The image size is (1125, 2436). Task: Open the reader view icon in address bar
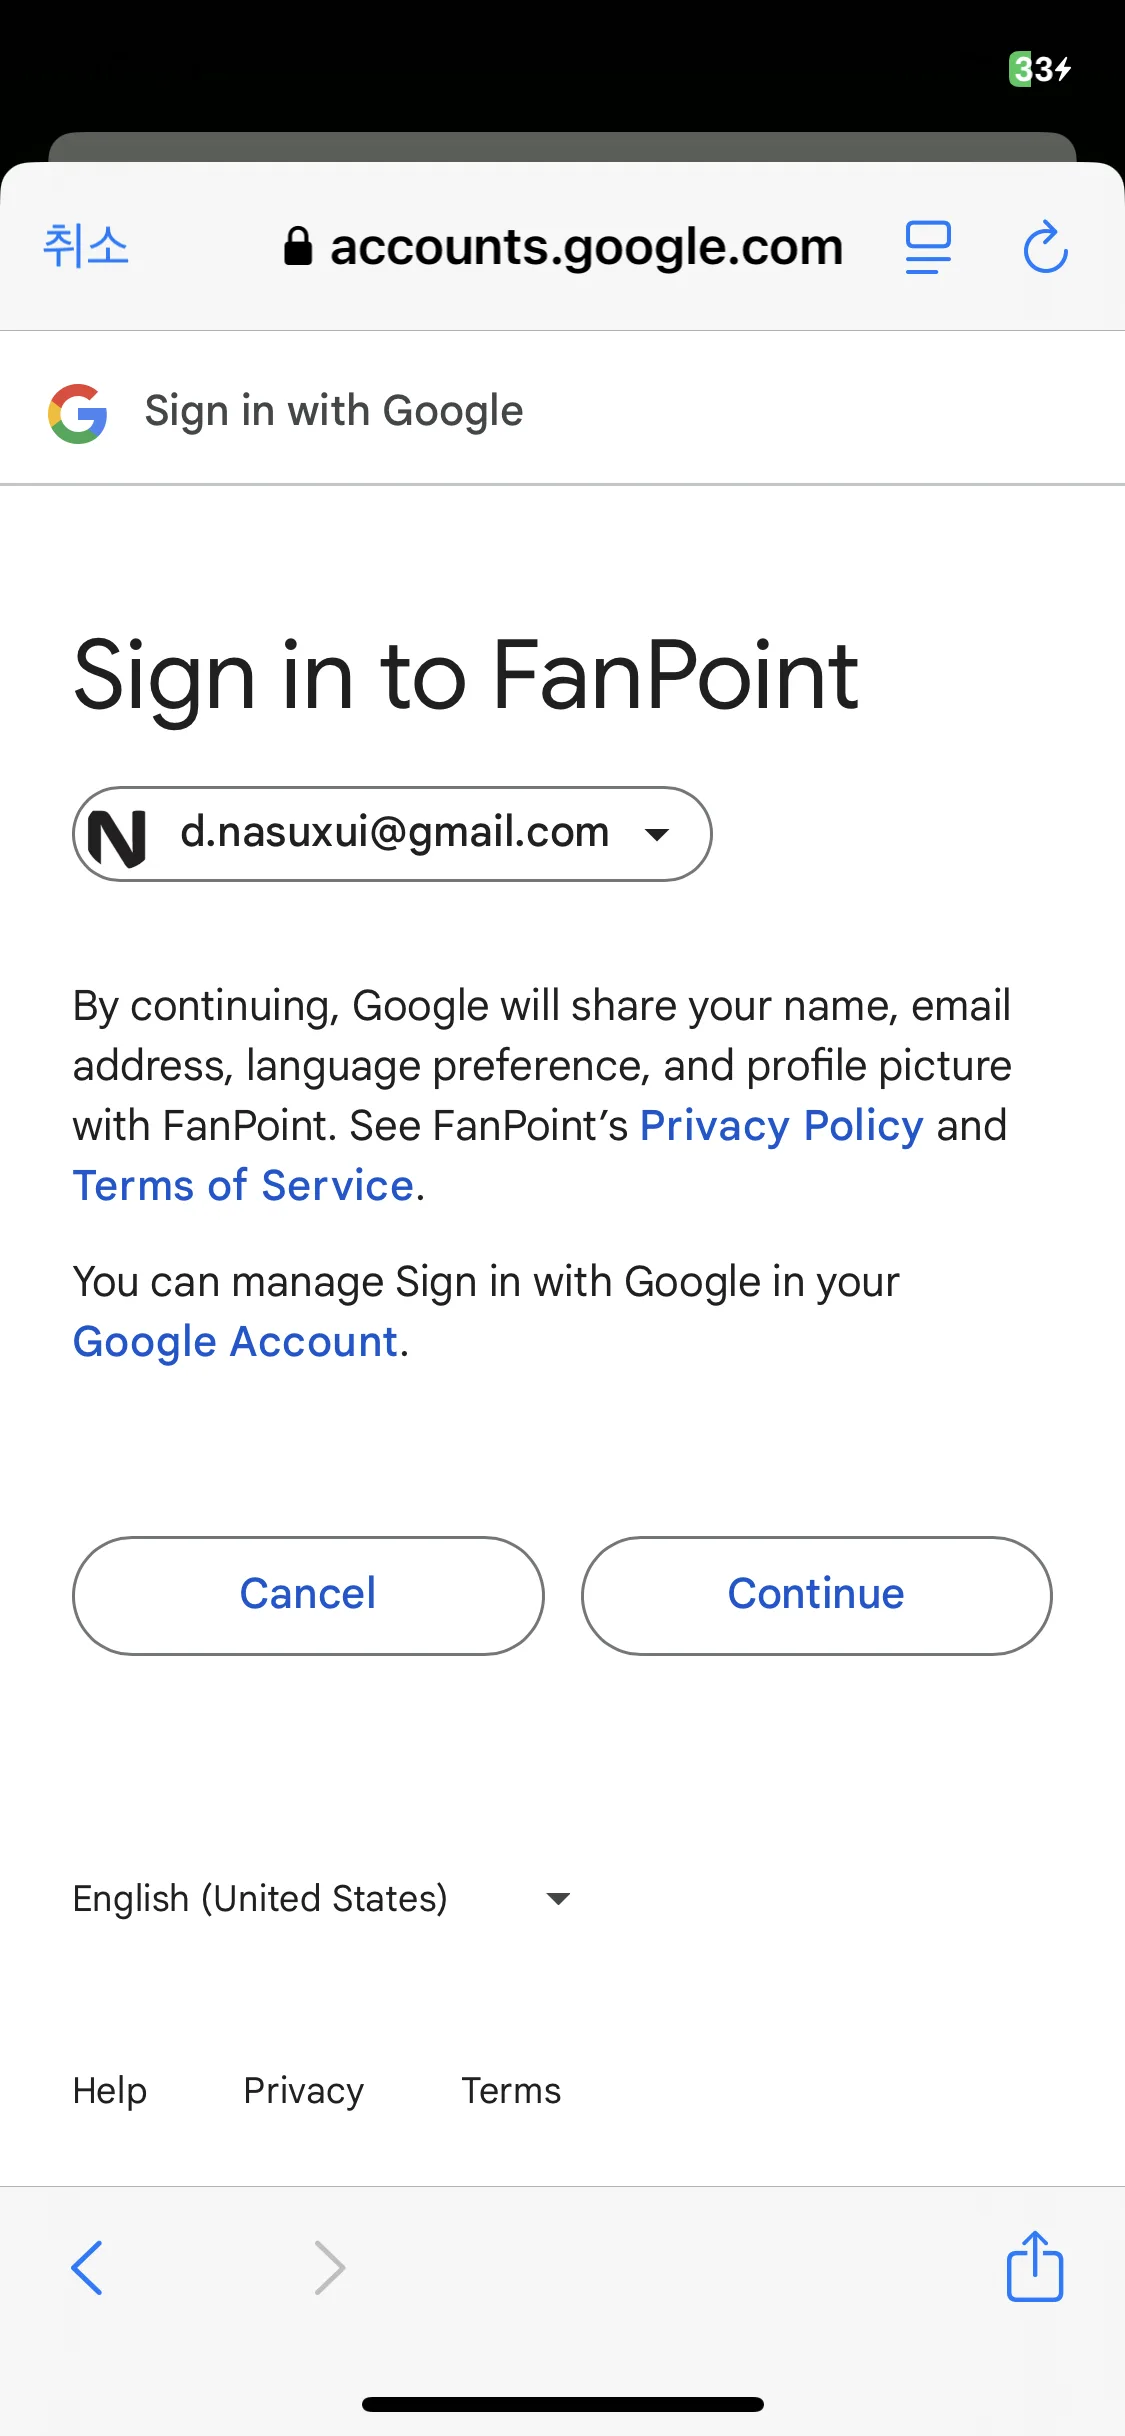[x=928, y=247]
